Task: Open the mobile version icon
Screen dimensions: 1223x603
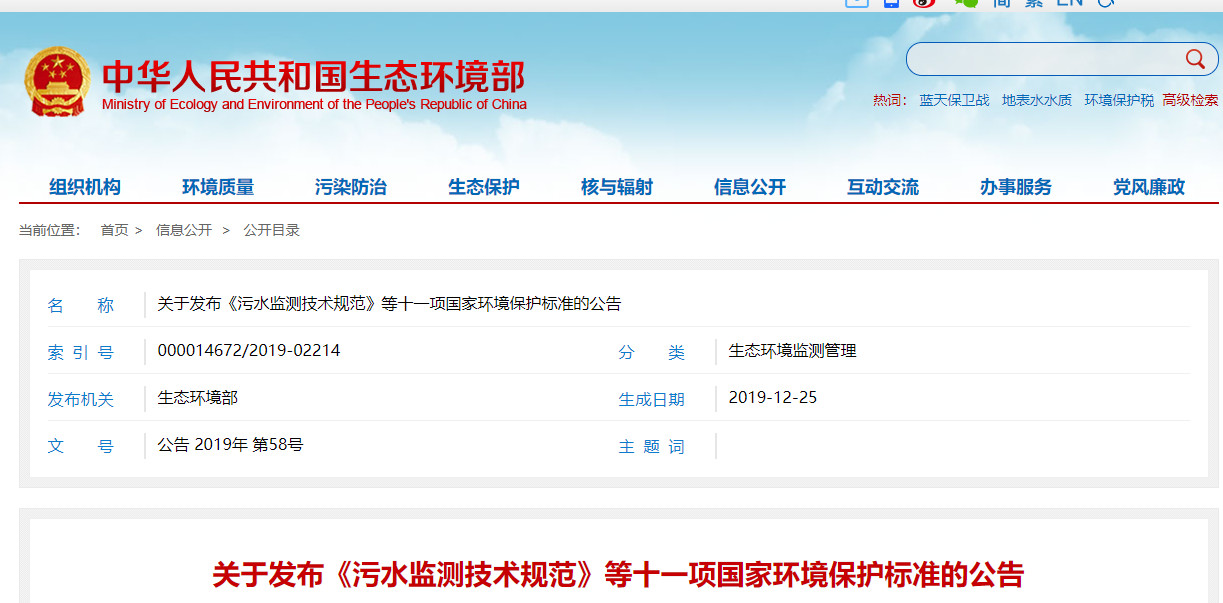Action: click(x=891, y=3)
